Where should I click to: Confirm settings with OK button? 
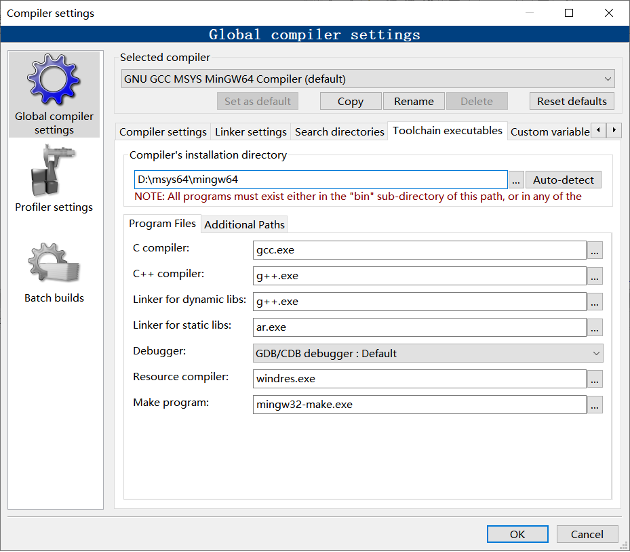518,534
